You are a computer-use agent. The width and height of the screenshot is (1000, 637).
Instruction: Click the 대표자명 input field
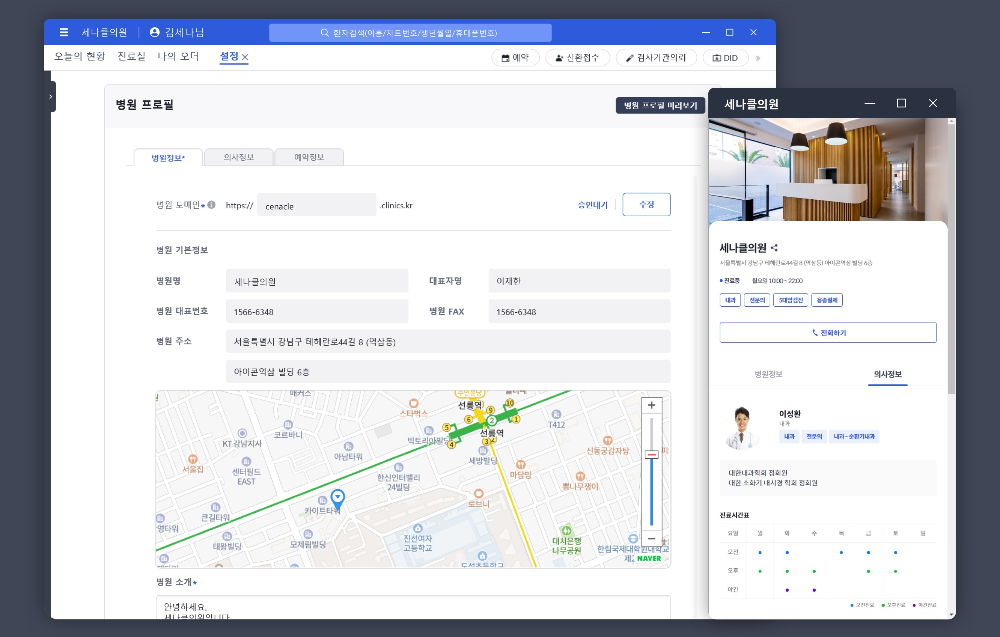click(580, 281)
